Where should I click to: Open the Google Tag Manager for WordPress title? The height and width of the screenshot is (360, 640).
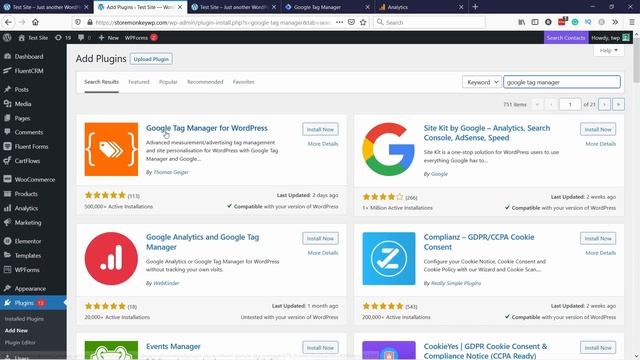[207, 128]
